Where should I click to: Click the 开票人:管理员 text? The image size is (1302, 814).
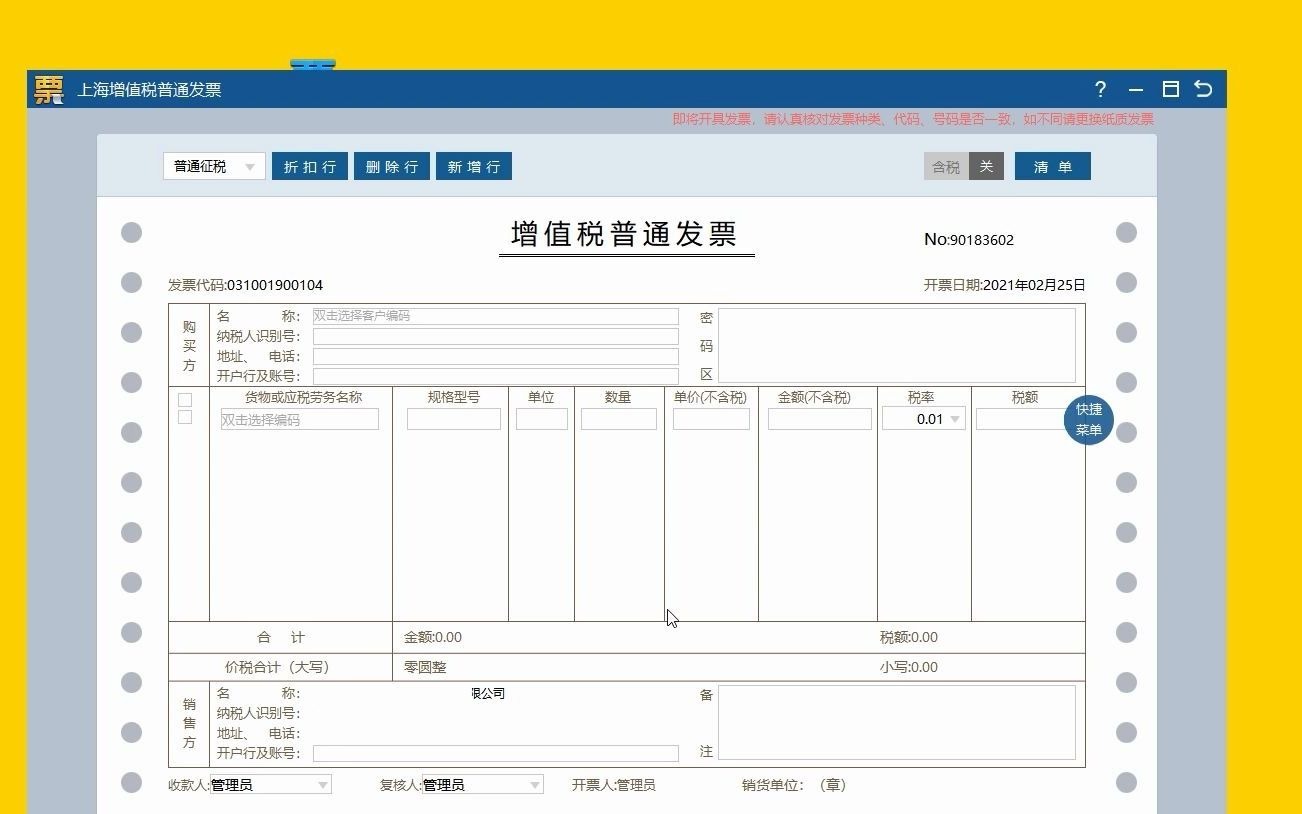coord(613,785)
